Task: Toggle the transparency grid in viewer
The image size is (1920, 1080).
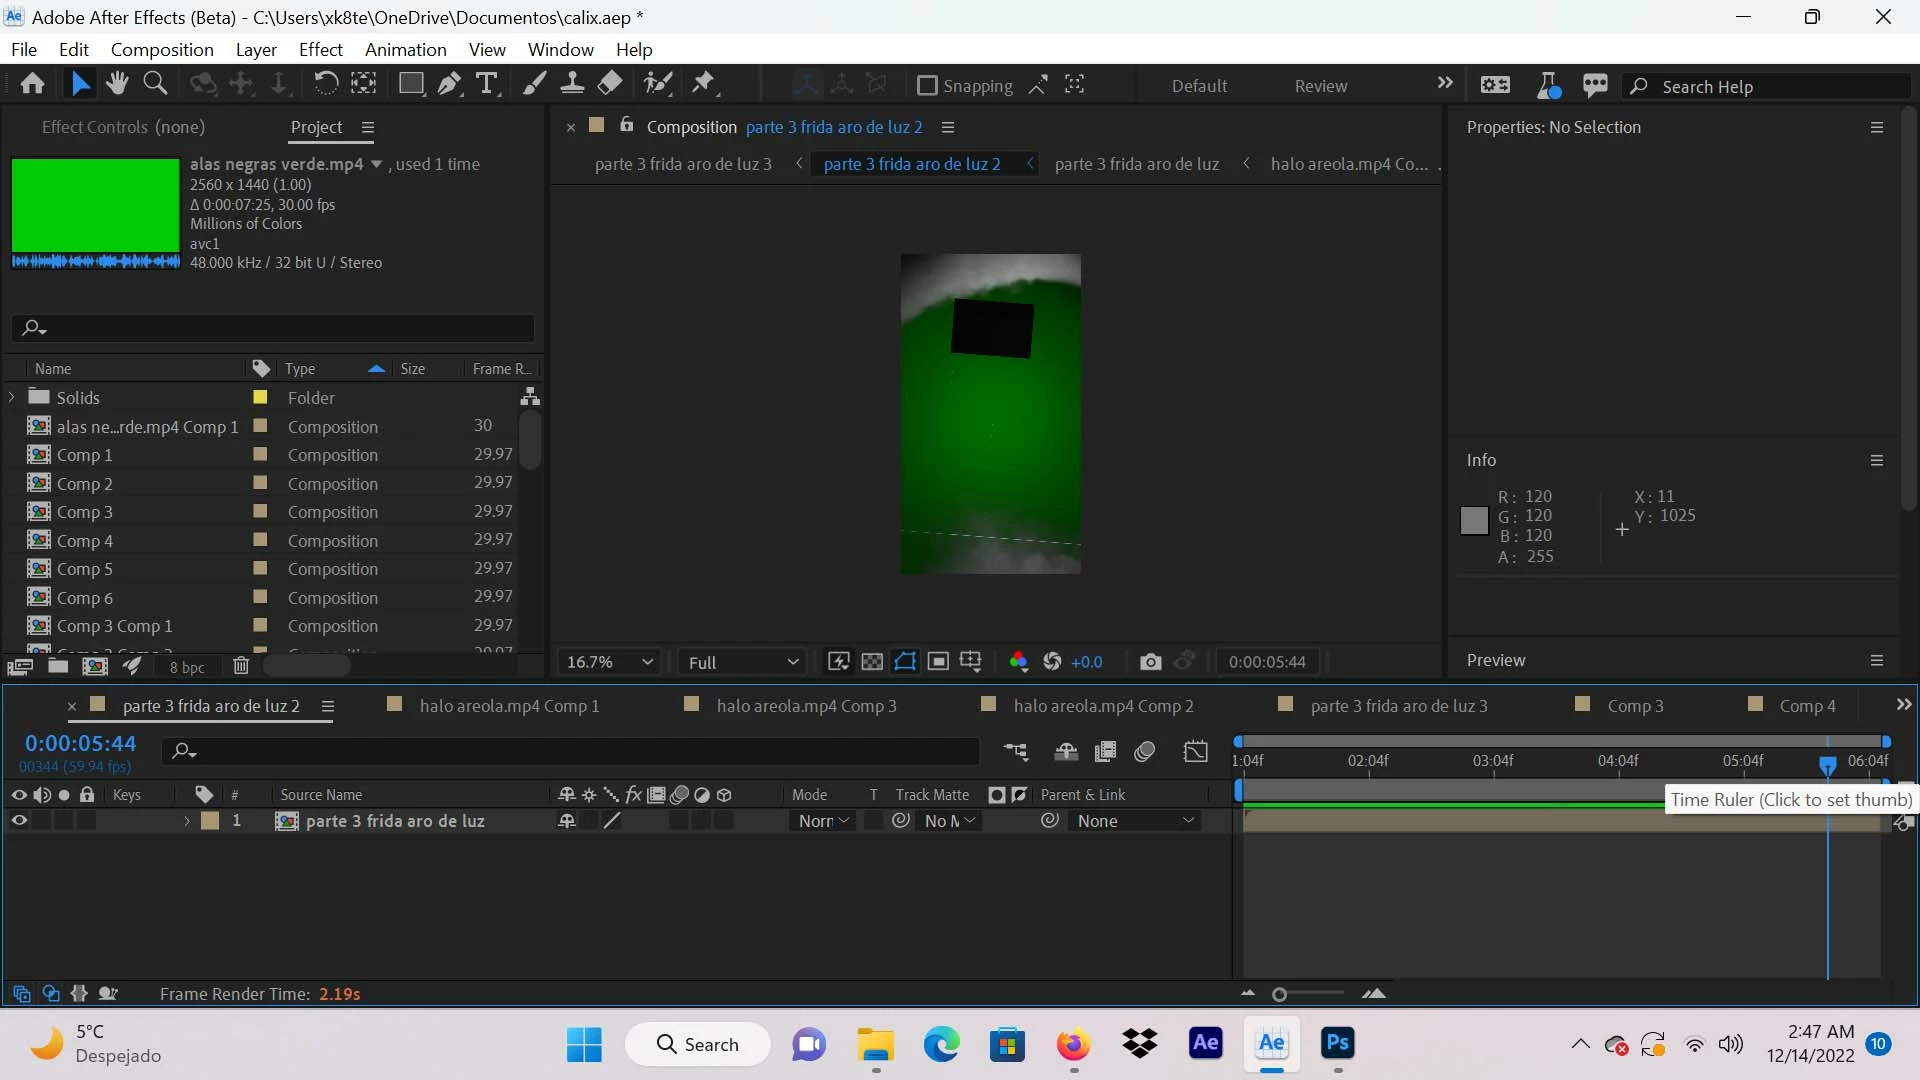Action: point(872,662)
